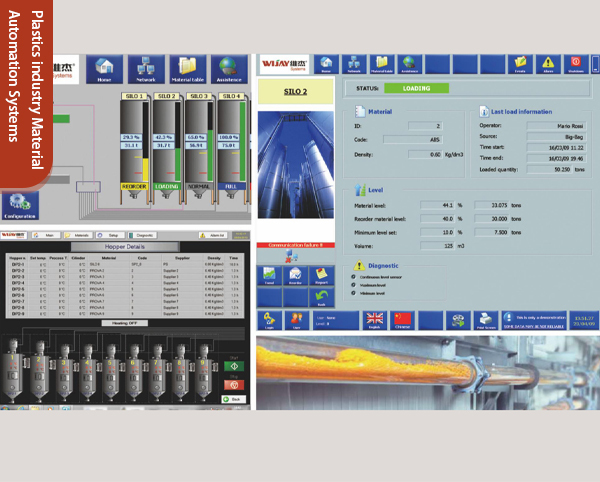Viewport: 600px width, 482px height.
Task: Open the Setup tab in Hopper Details
Action: pyautogui.click(x=110, y=235)
